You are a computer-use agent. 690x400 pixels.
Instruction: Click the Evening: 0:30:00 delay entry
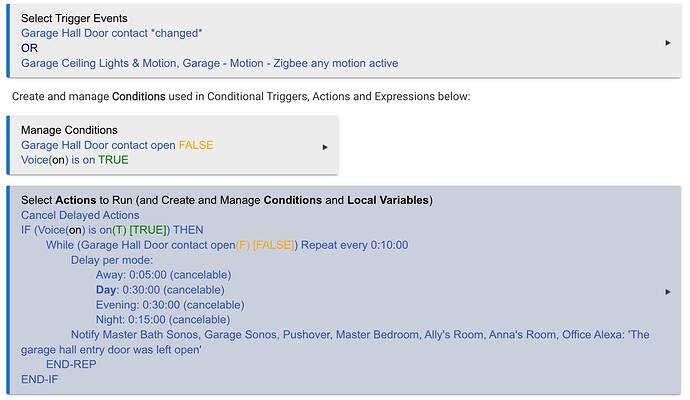point(170,305)
